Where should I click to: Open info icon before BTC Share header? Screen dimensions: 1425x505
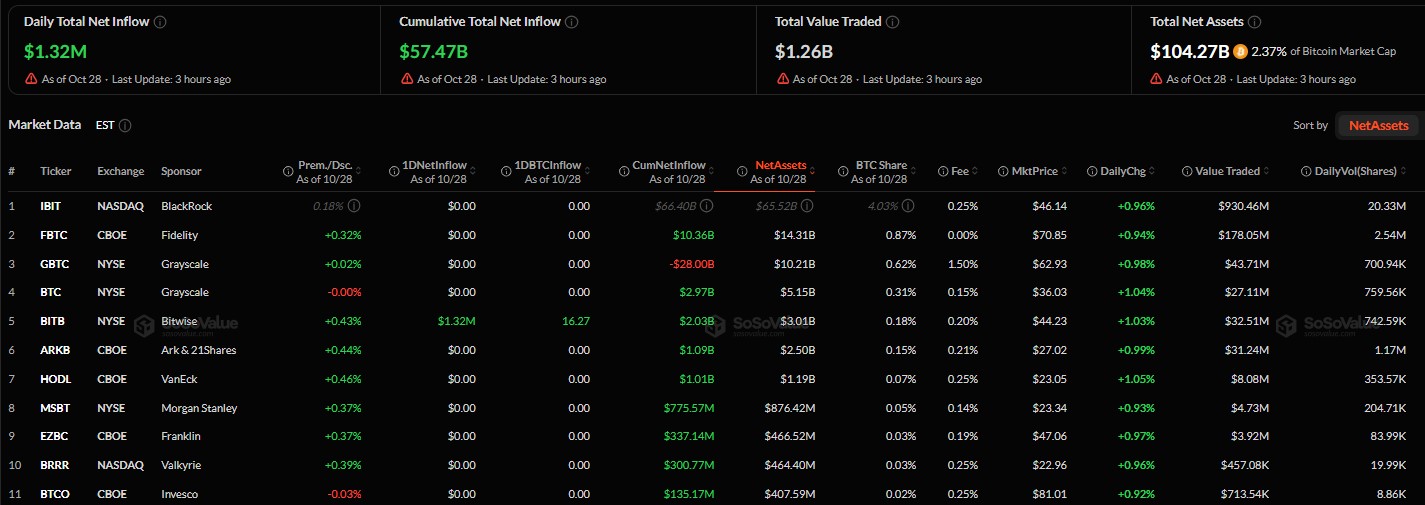(x=845, y=171)
